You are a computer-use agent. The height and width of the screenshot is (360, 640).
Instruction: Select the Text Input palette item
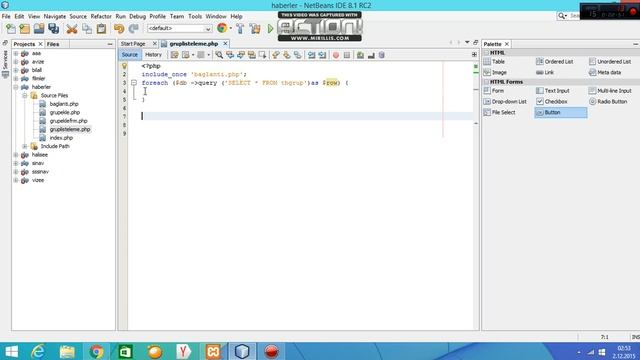(x=553, y=91)
